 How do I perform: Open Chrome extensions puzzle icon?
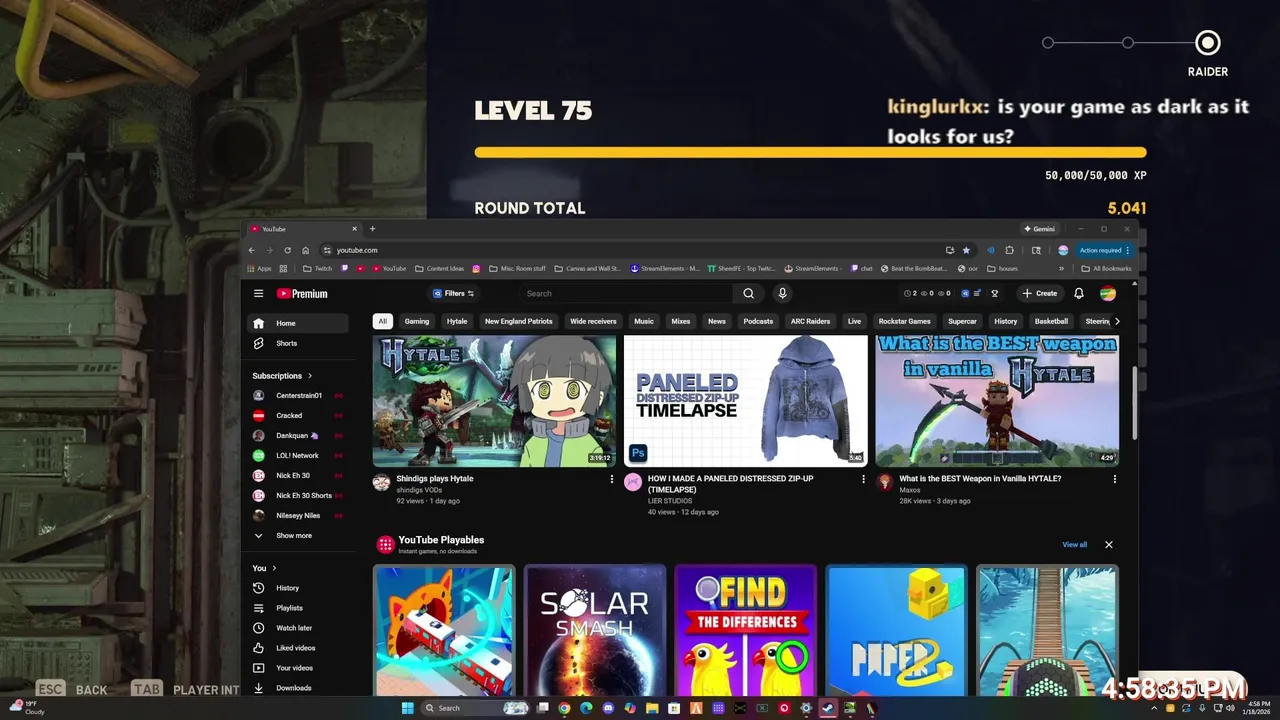click(x=1010, y=250)
